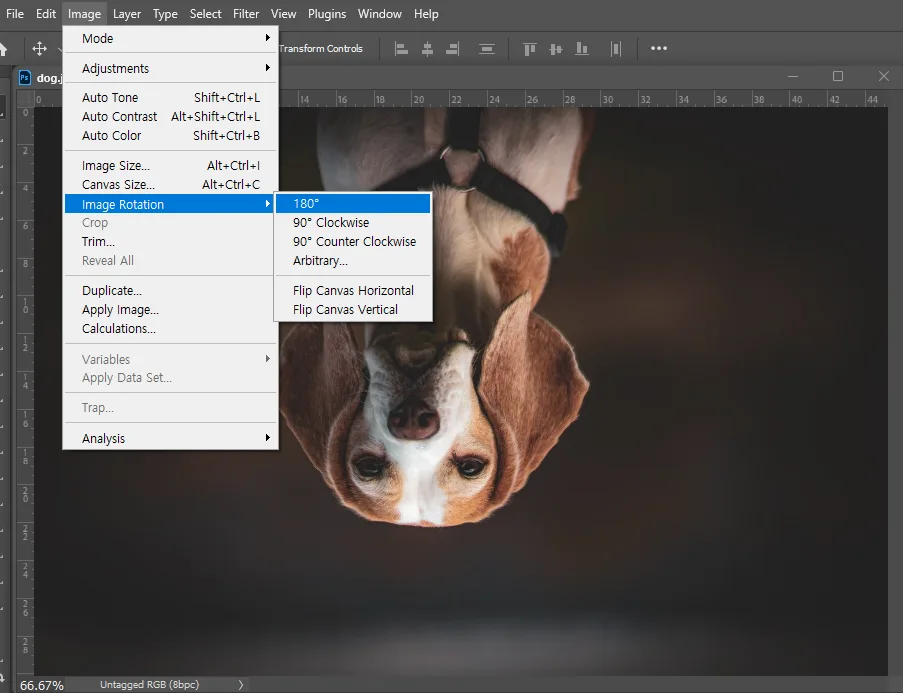Rotate image 180 degrees
Image resolution: width=903 pixels, height=693 pixels.
353,203
